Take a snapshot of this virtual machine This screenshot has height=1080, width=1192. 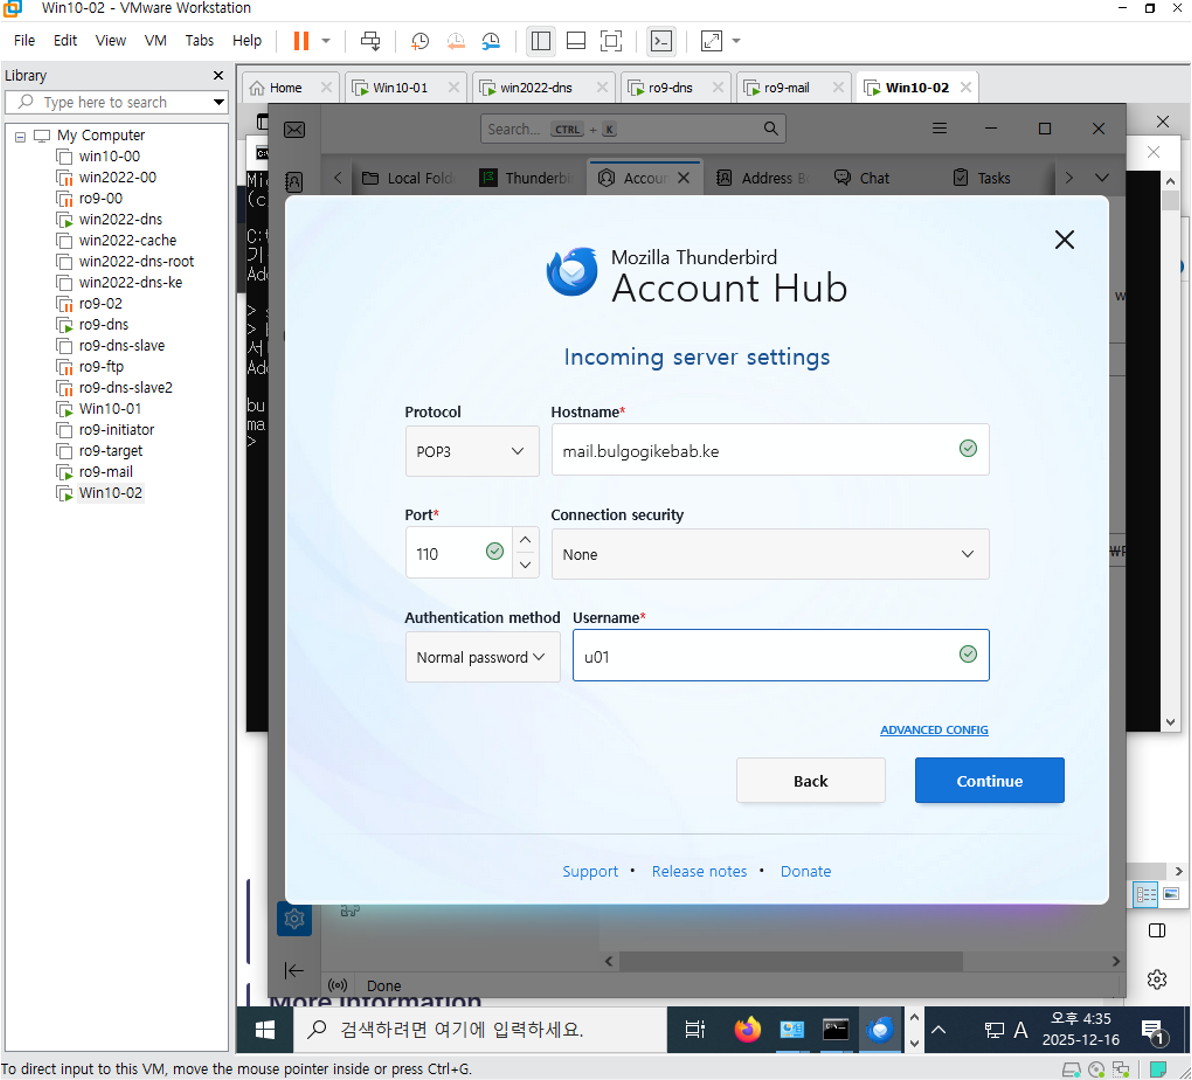click(x=420, y=41)
